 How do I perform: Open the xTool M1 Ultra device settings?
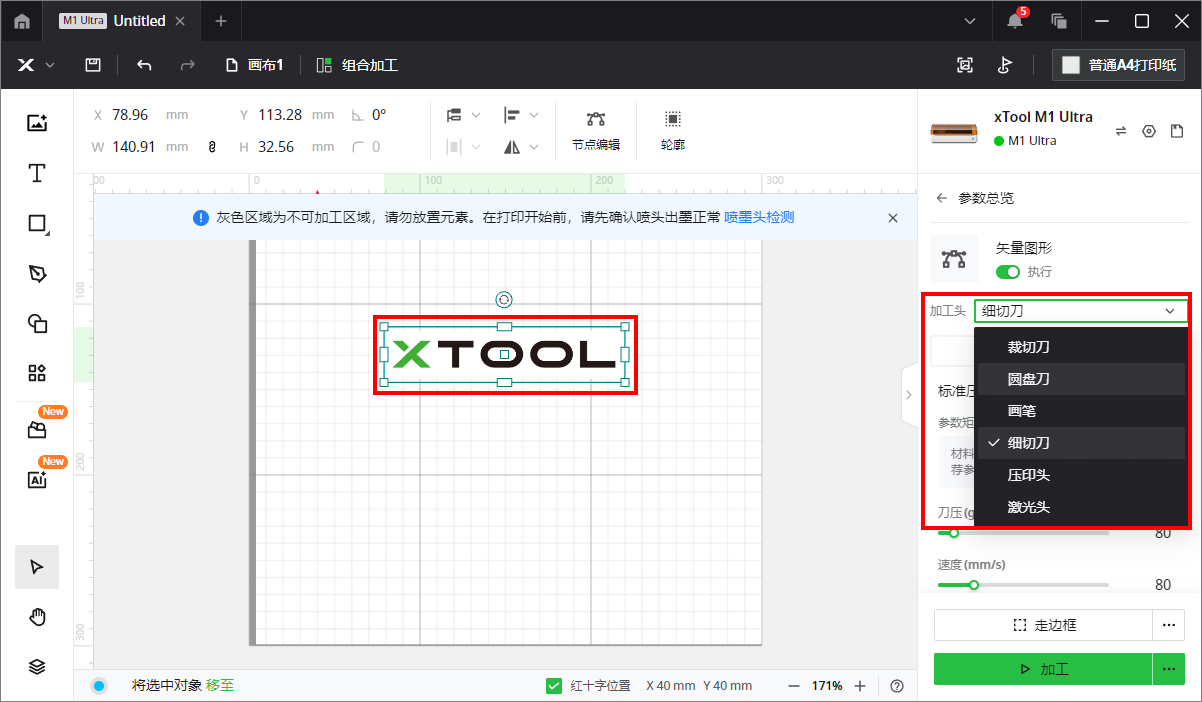(1149, 131)
